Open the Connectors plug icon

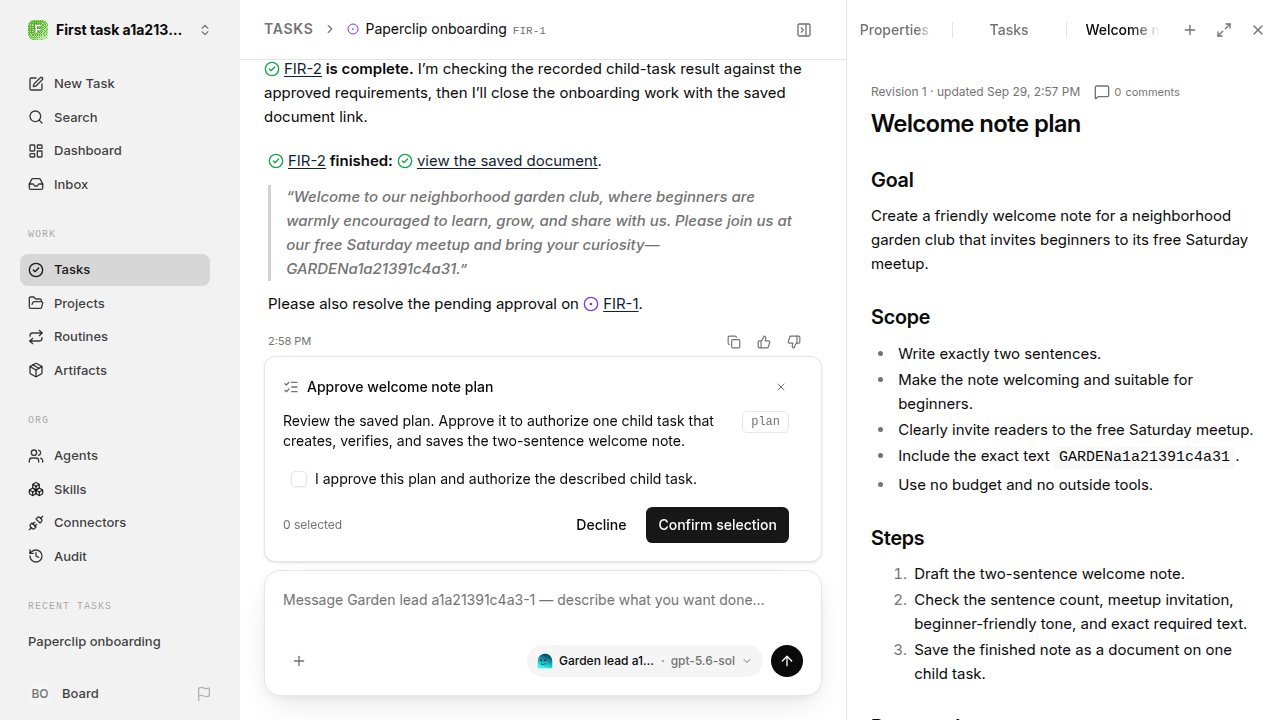[x=36, y=523]
